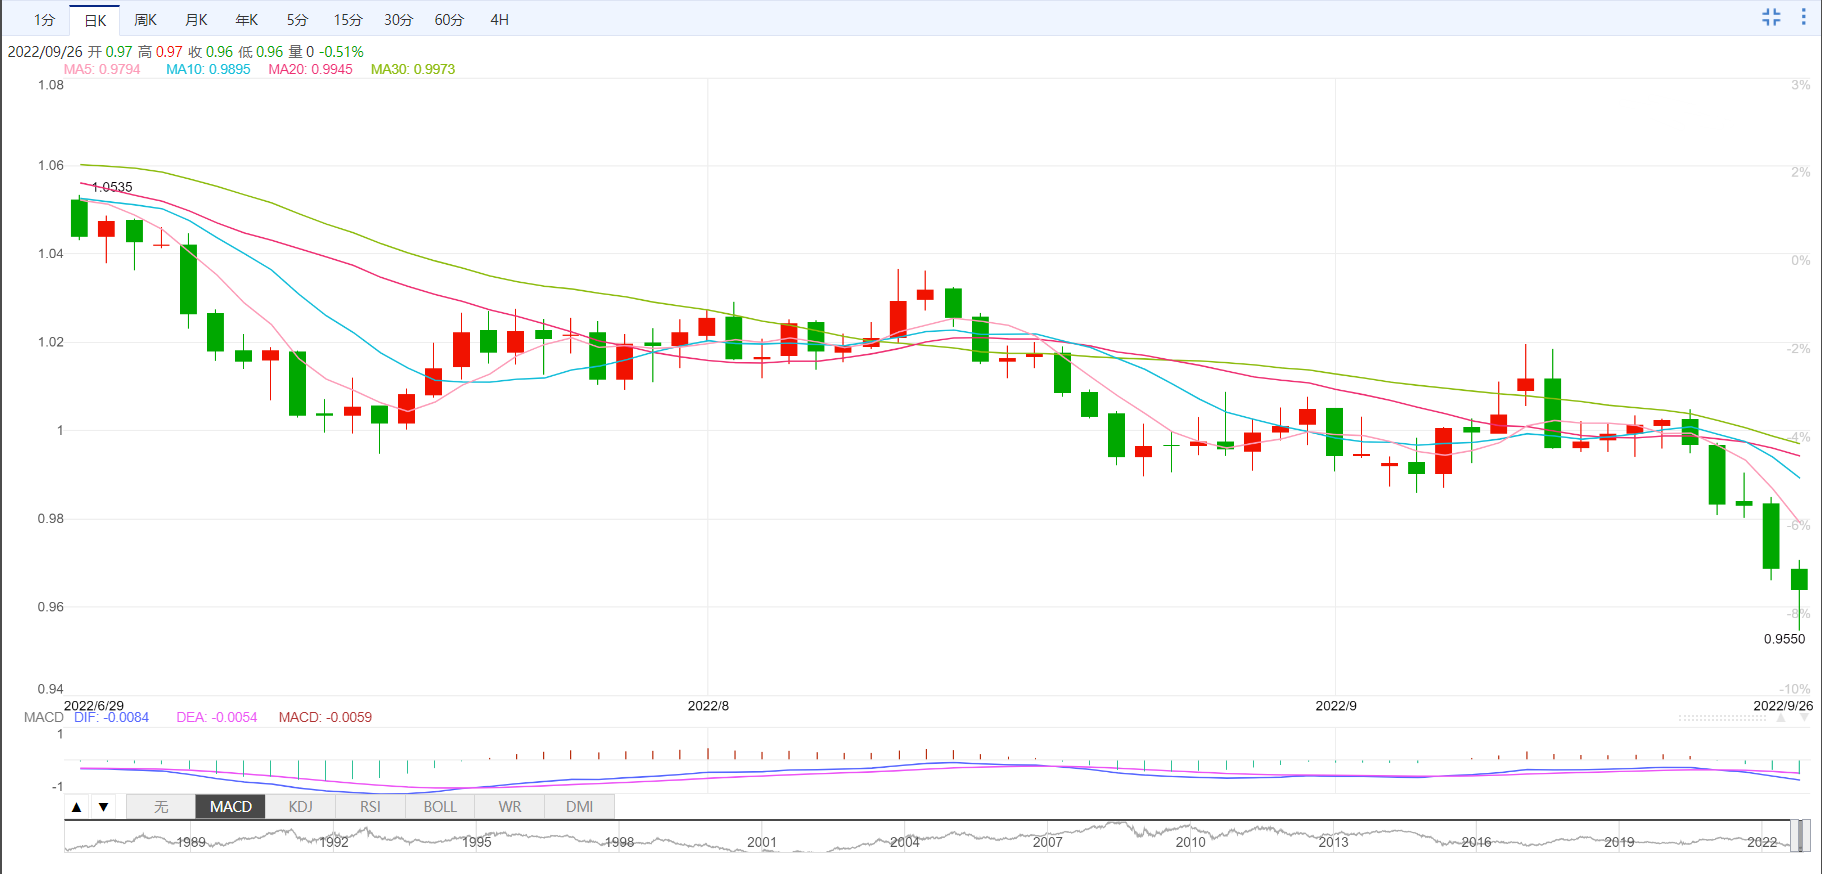This screenshot has height=874, width=1822.
Task: Switch to the 周K weekly tab
Action: pyautogui.click(x=146, y=20)
